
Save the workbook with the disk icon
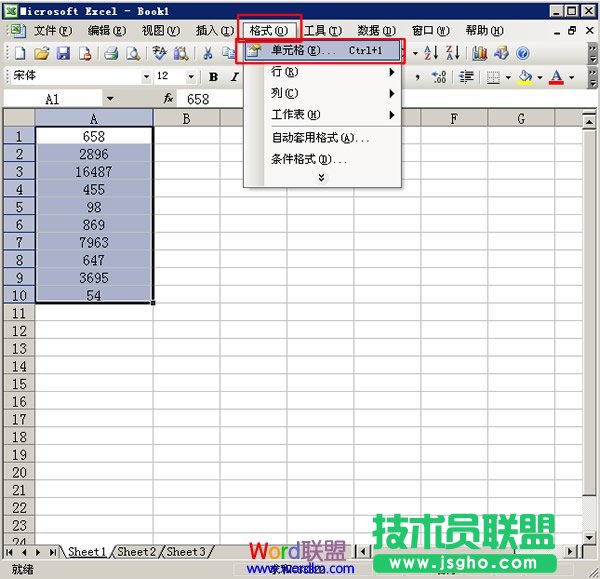[63, 53]
